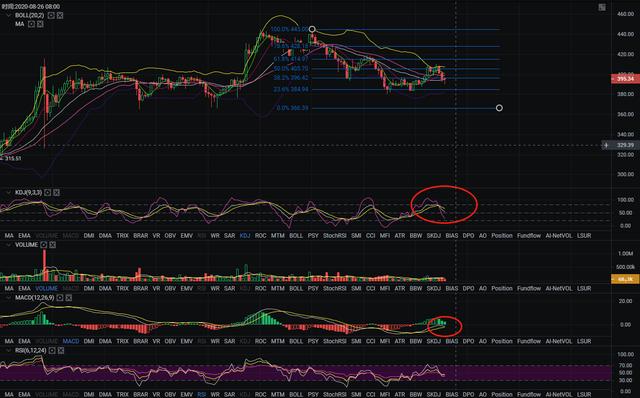
Task: Choose Position in the row beneath the volume chart
Action: (502, 288)
